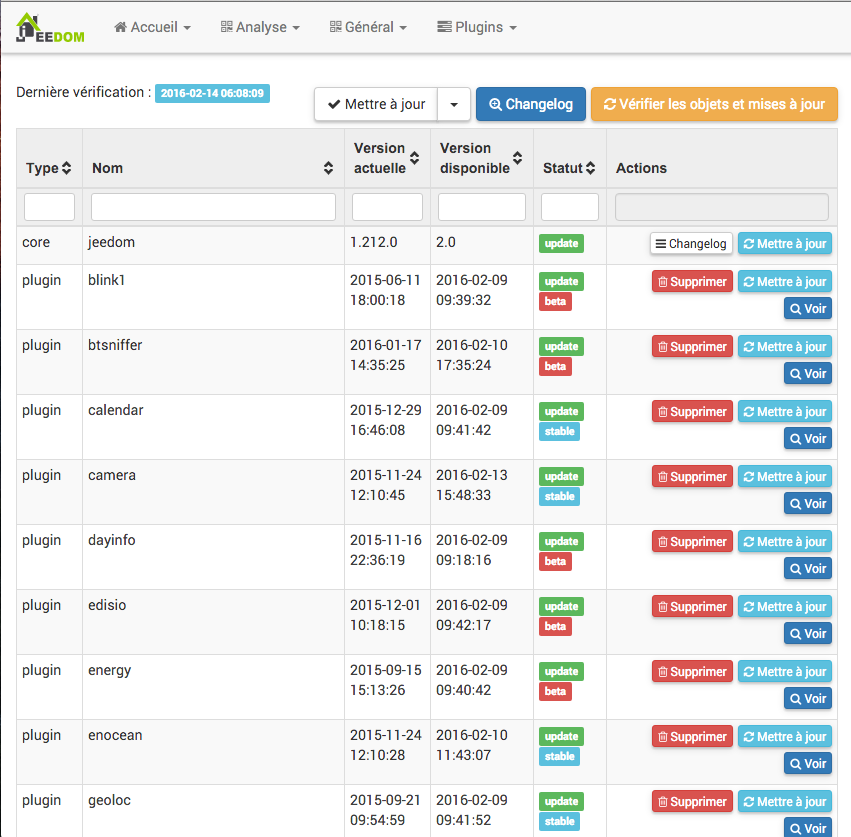The image size is (851, 837).
Task: Click the update badge in jeedom row
Action: tap(561, 243)
